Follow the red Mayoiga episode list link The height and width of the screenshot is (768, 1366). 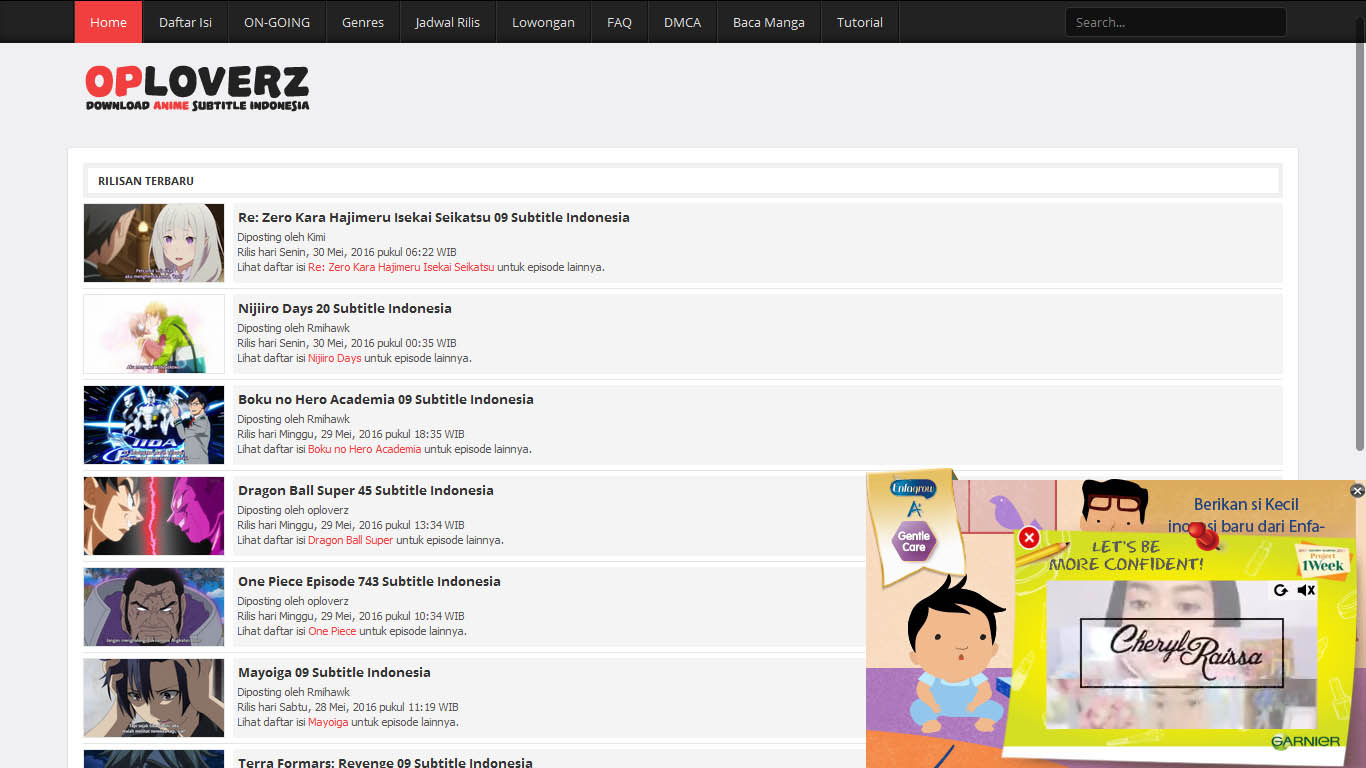coord(328,722)
